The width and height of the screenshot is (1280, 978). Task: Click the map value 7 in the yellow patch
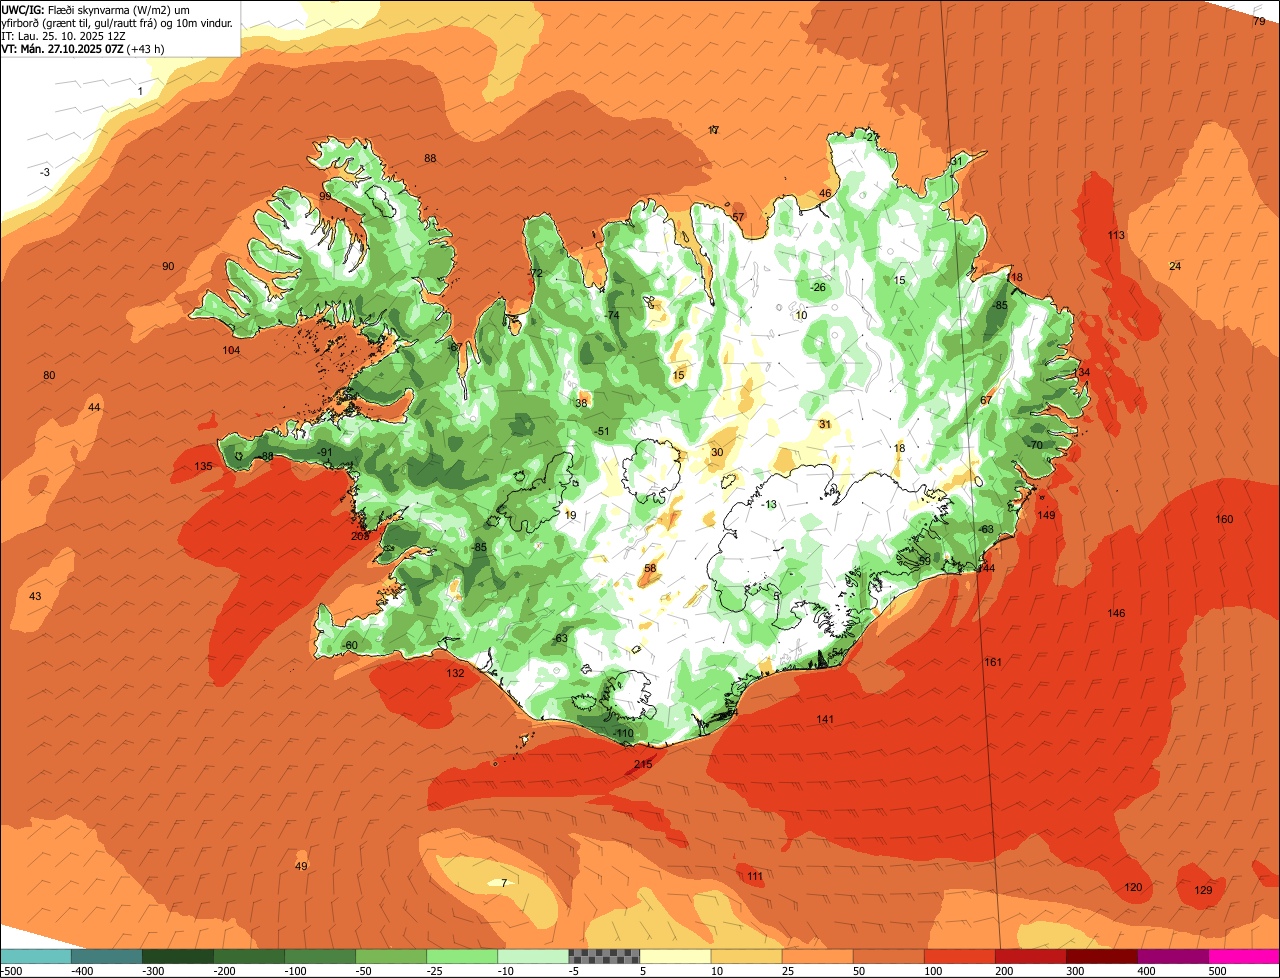[504, 882]
